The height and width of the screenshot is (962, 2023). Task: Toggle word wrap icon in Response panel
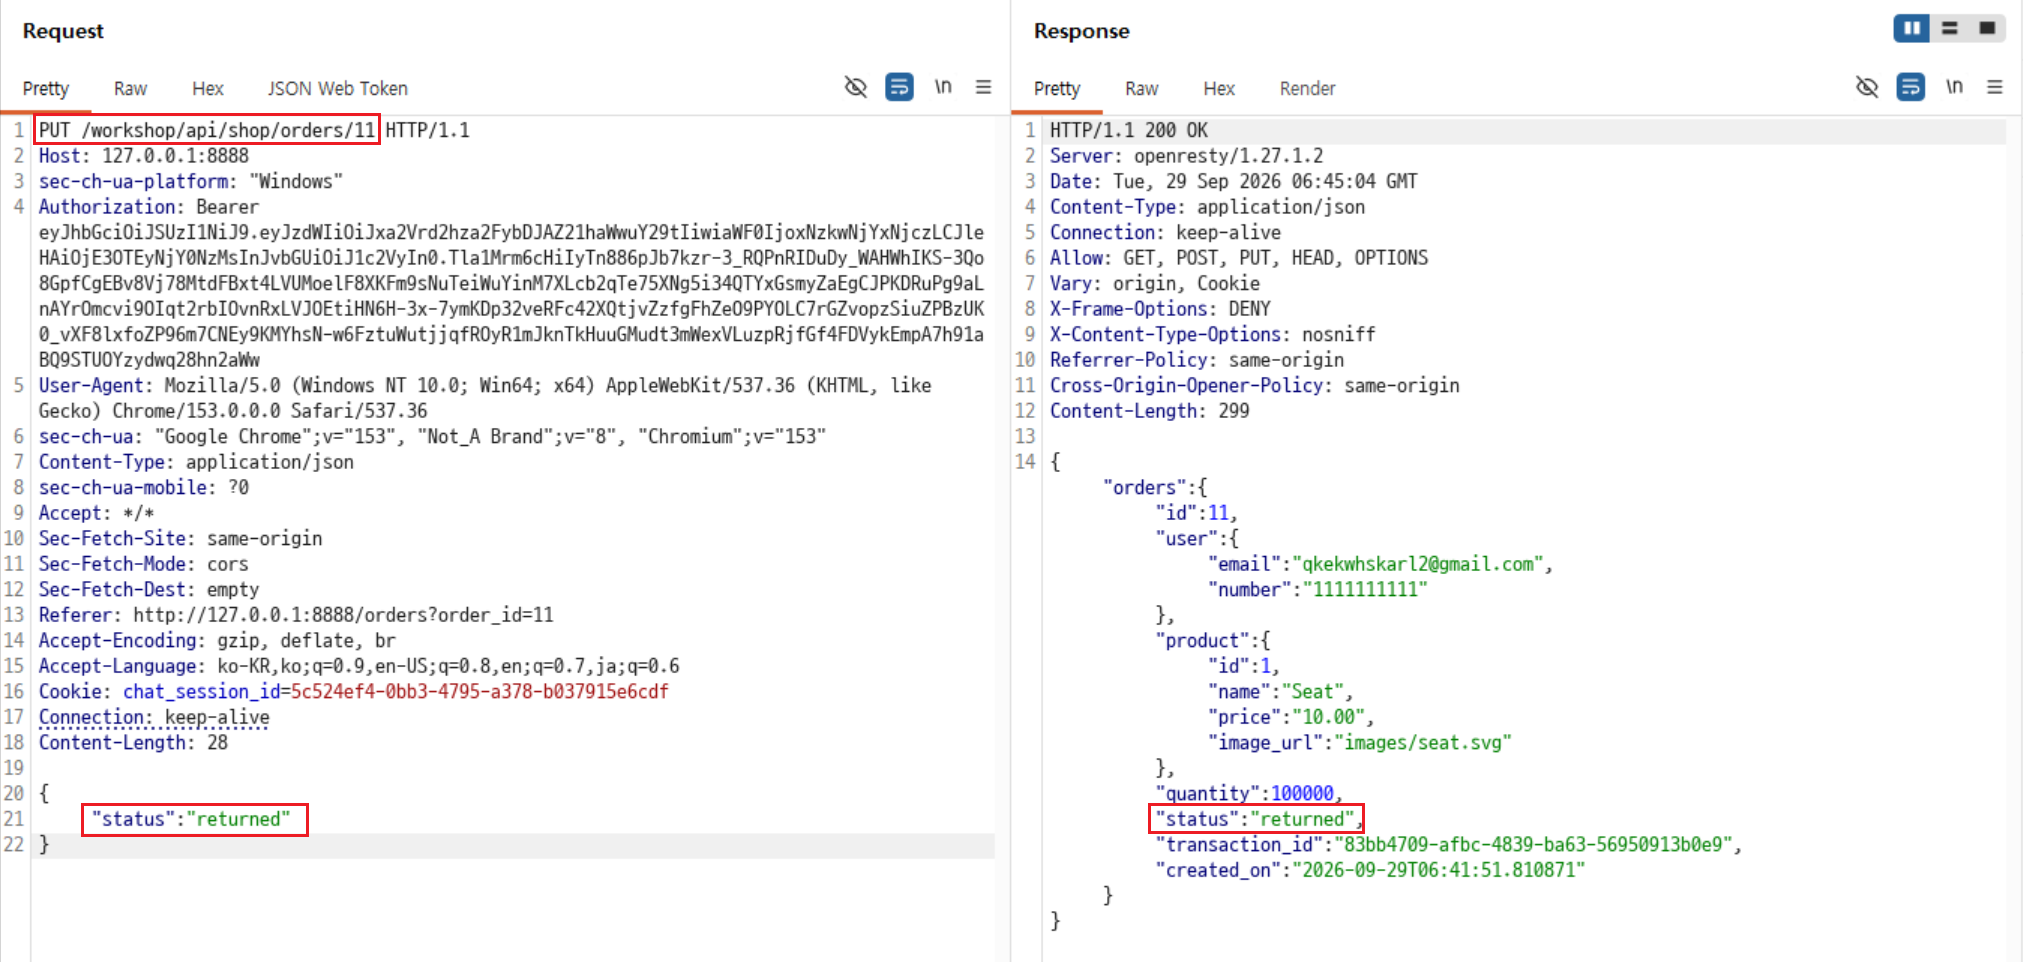point(1910,87)
